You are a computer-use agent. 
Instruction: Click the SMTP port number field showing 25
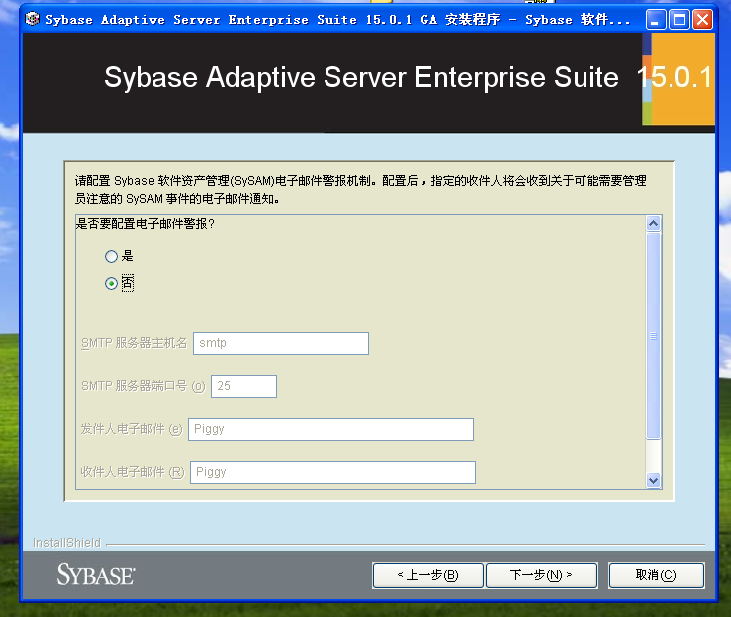pos(244,386)
